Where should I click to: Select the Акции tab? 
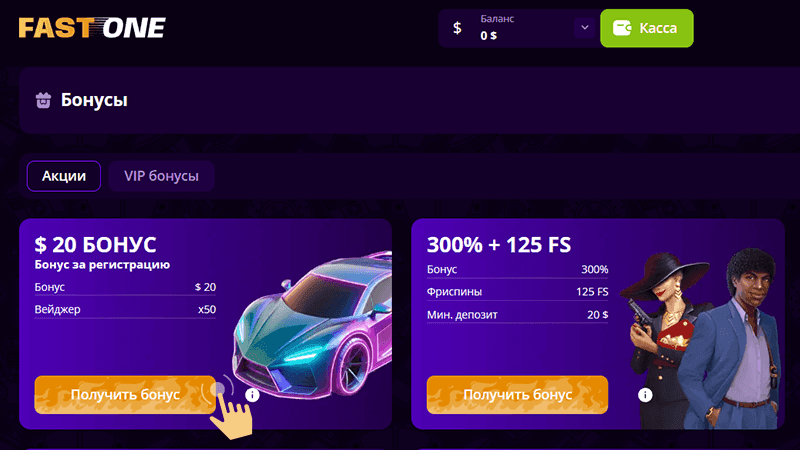[x=64, y=176]
